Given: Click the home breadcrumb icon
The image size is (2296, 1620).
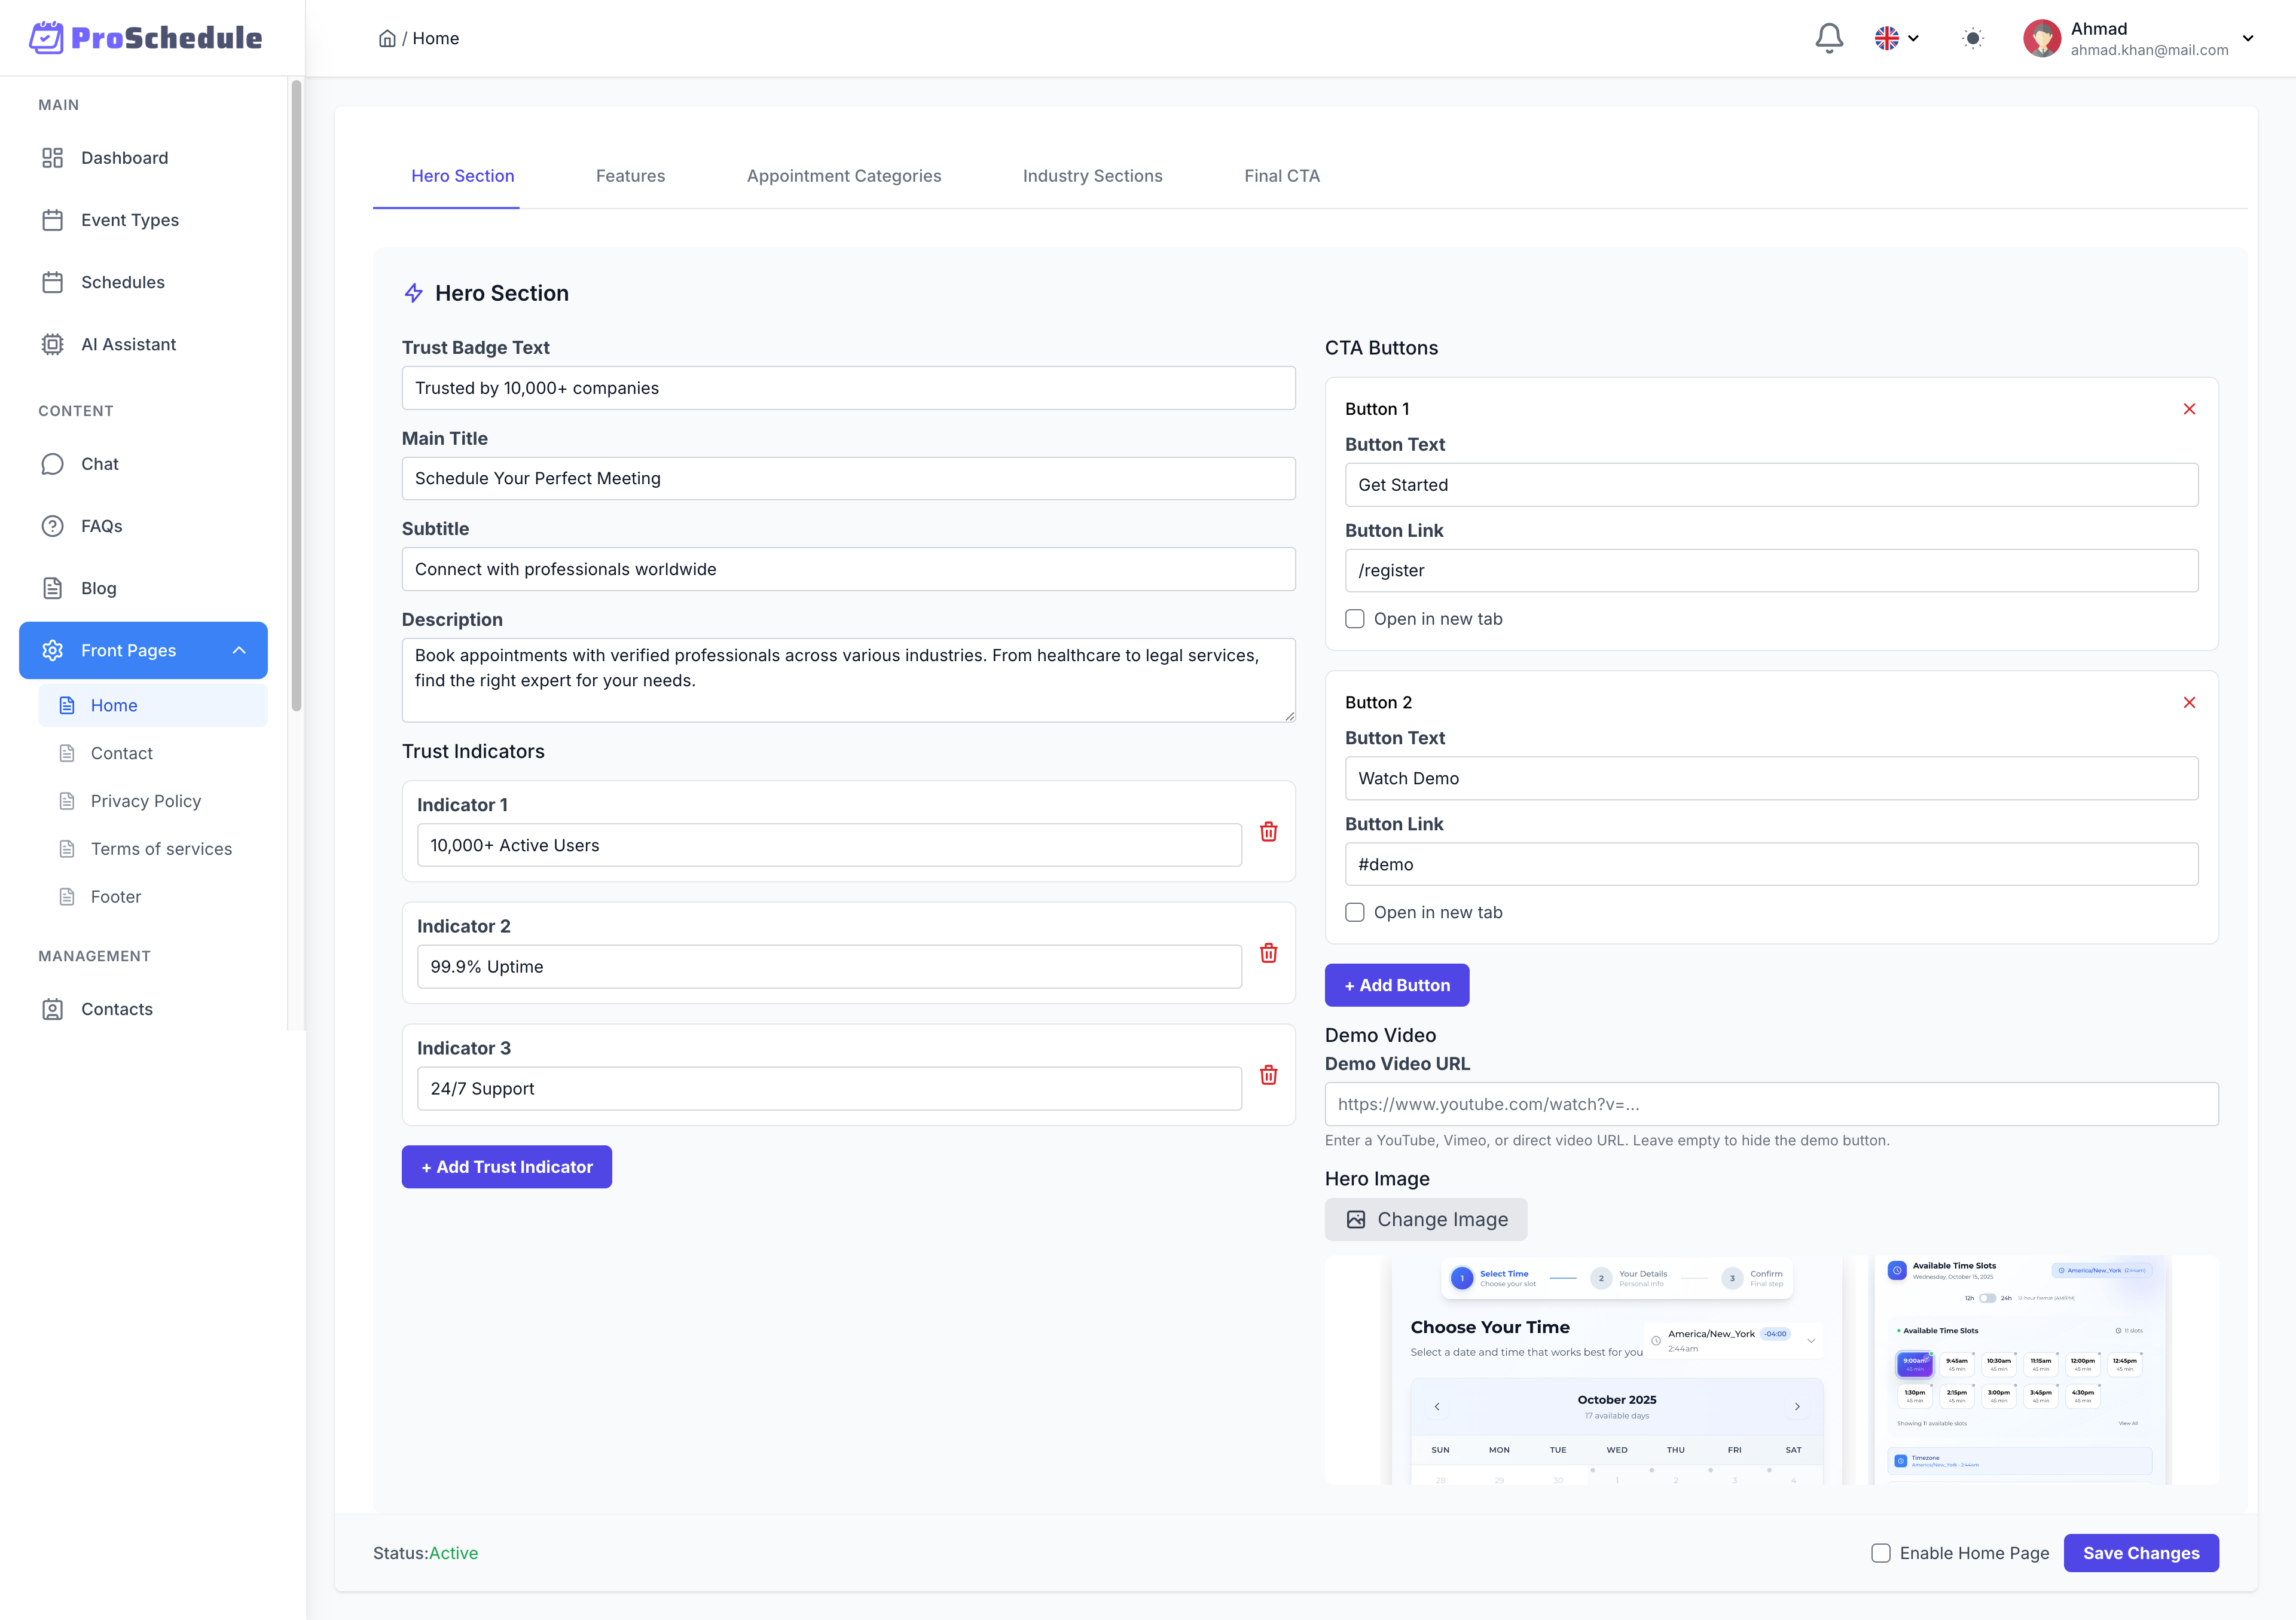Looking at the screenshot, I should tap(387, 38).
